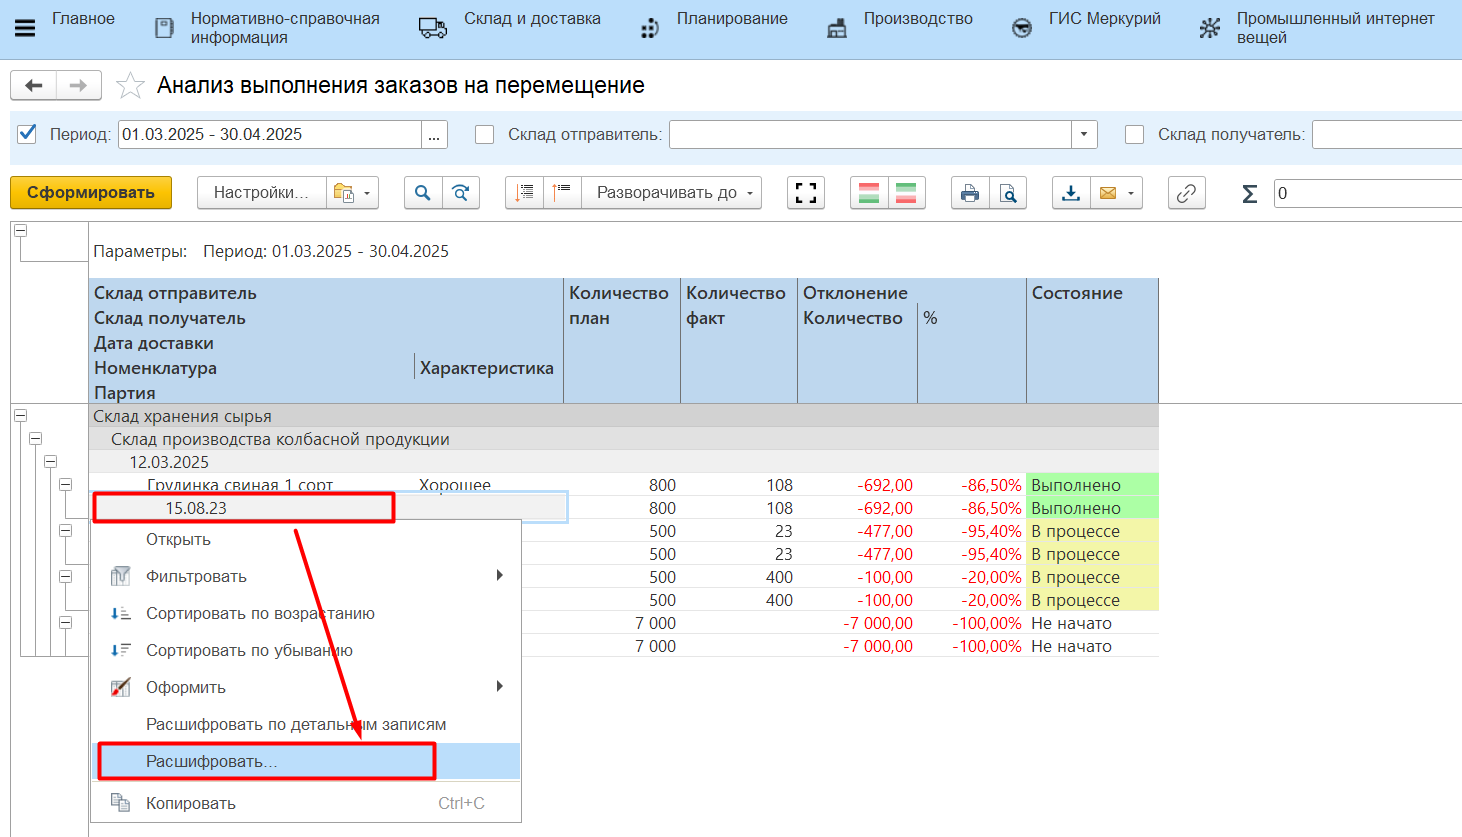The width and height of the screenshot is (1462, 837).
Task: Toggle fullscreen report view icon
Action: pos(806,193)
